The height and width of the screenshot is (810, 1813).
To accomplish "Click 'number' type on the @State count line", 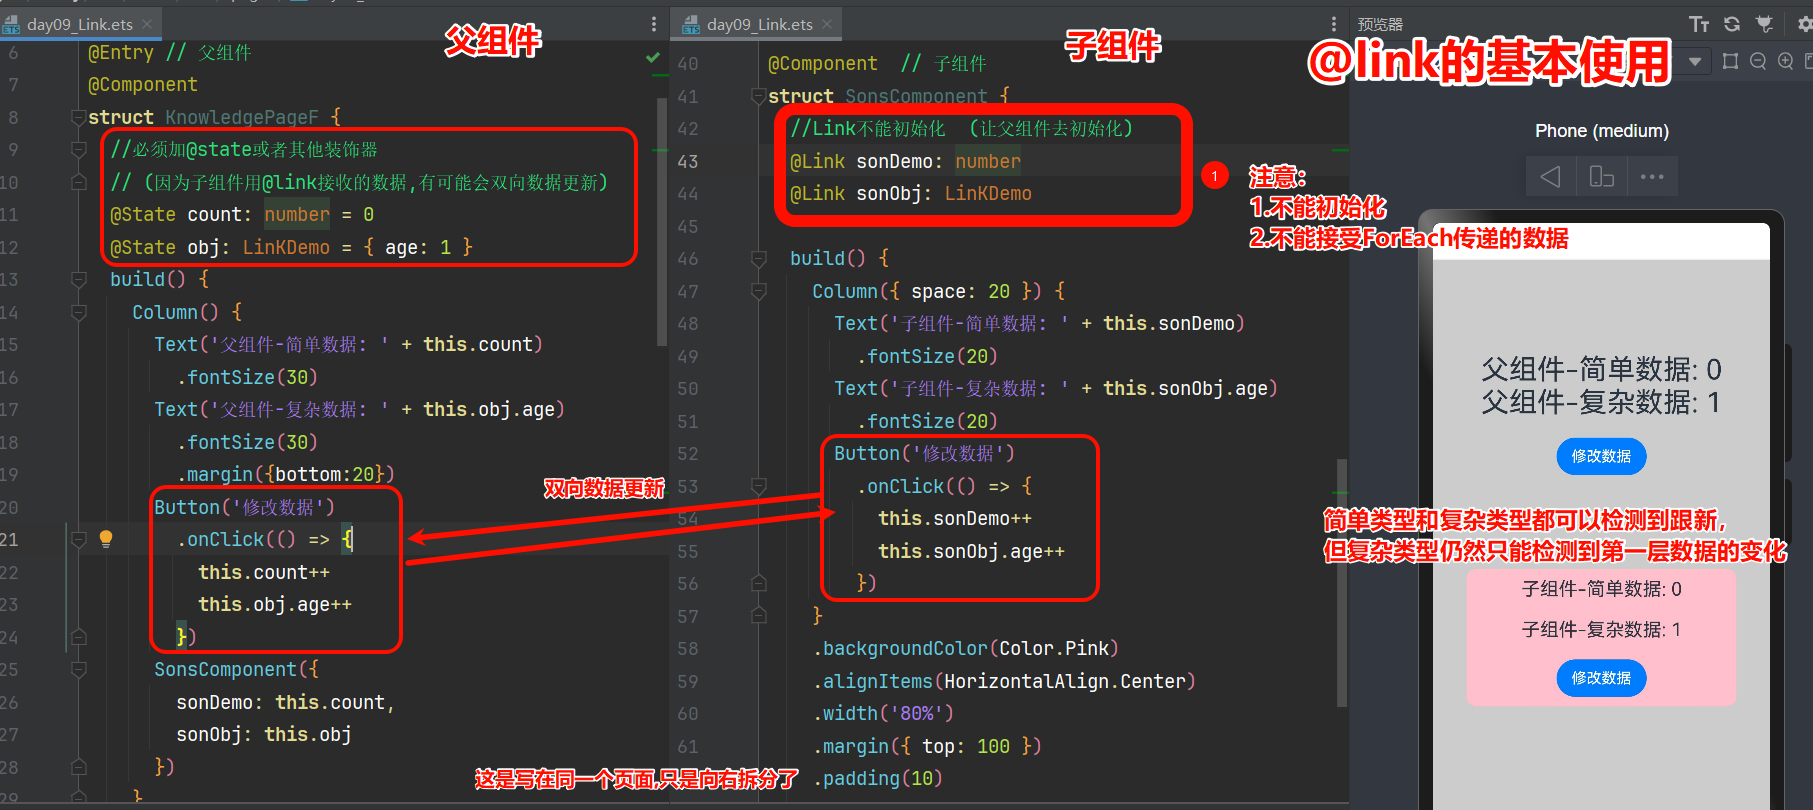I will pos(297,215).
